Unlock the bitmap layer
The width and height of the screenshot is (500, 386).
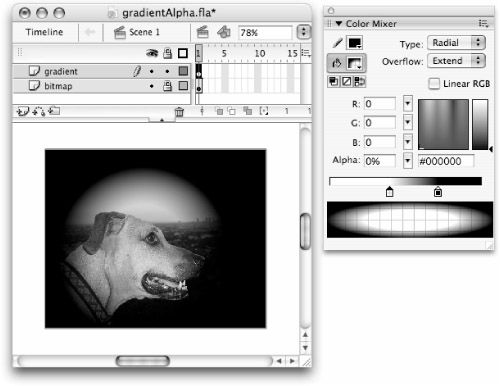167,86
